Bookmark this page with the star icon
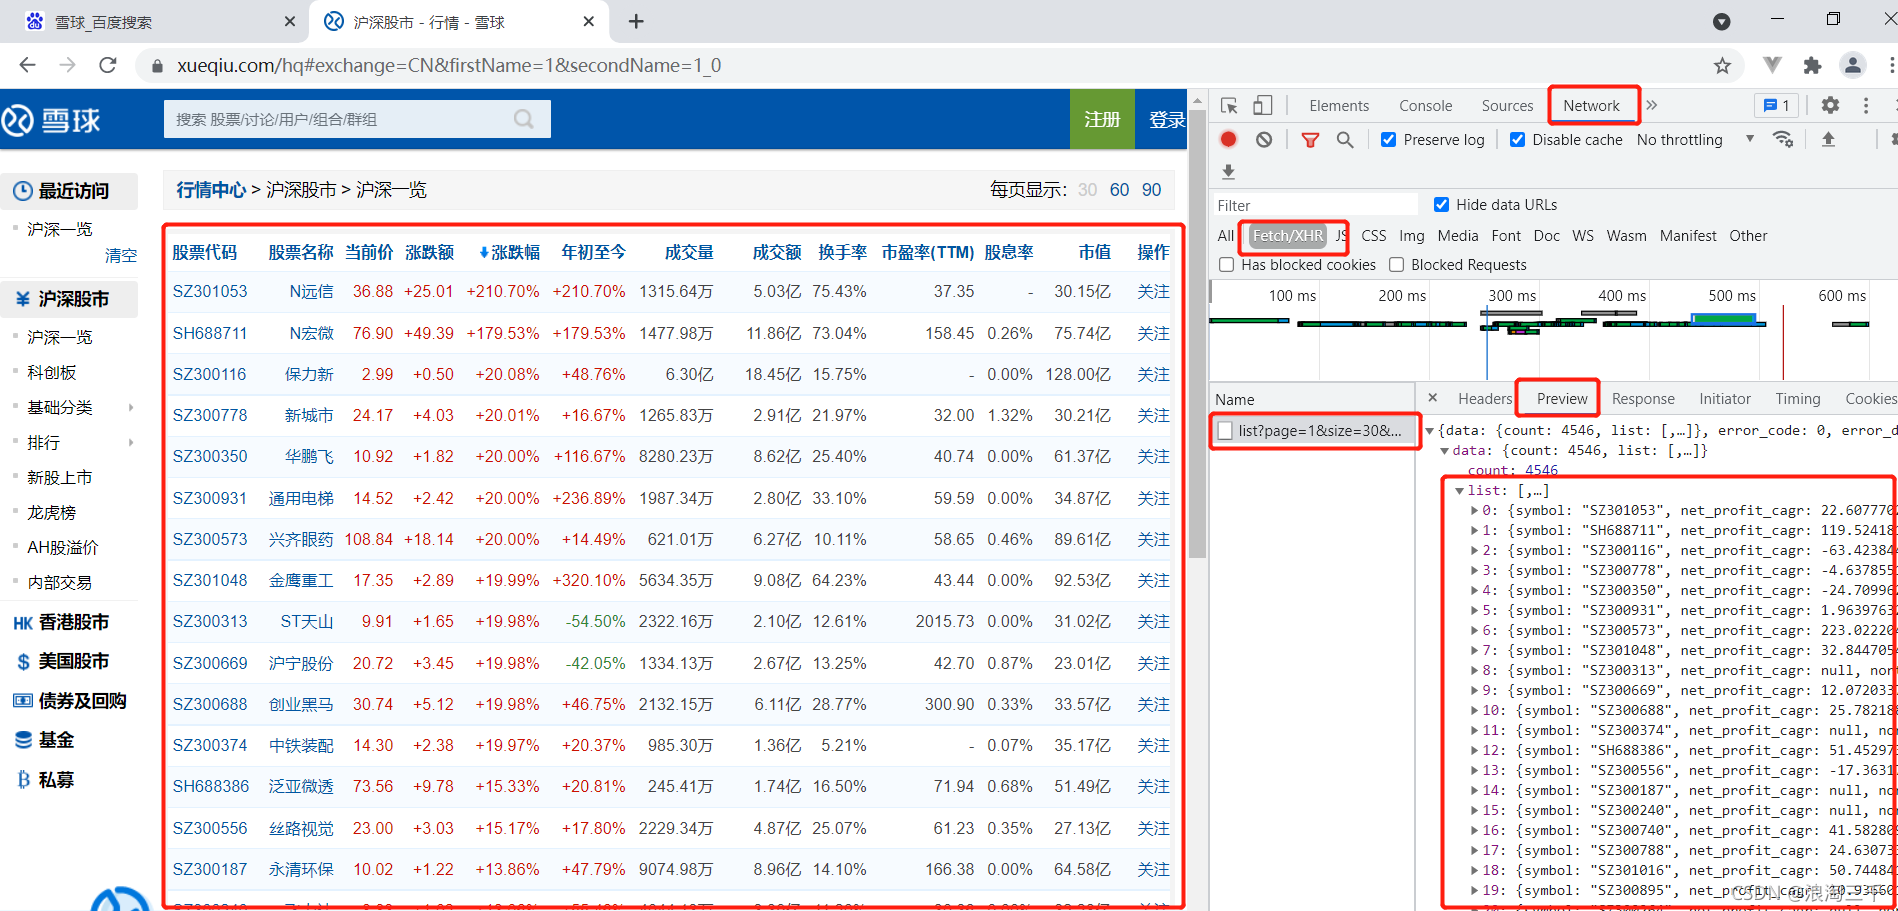 point(1722,65)
